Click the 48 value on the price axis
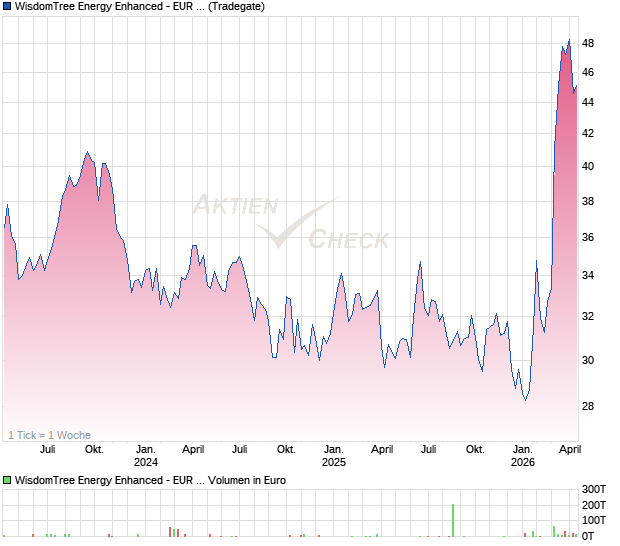620x546 pixels. [x=588, y=44]
